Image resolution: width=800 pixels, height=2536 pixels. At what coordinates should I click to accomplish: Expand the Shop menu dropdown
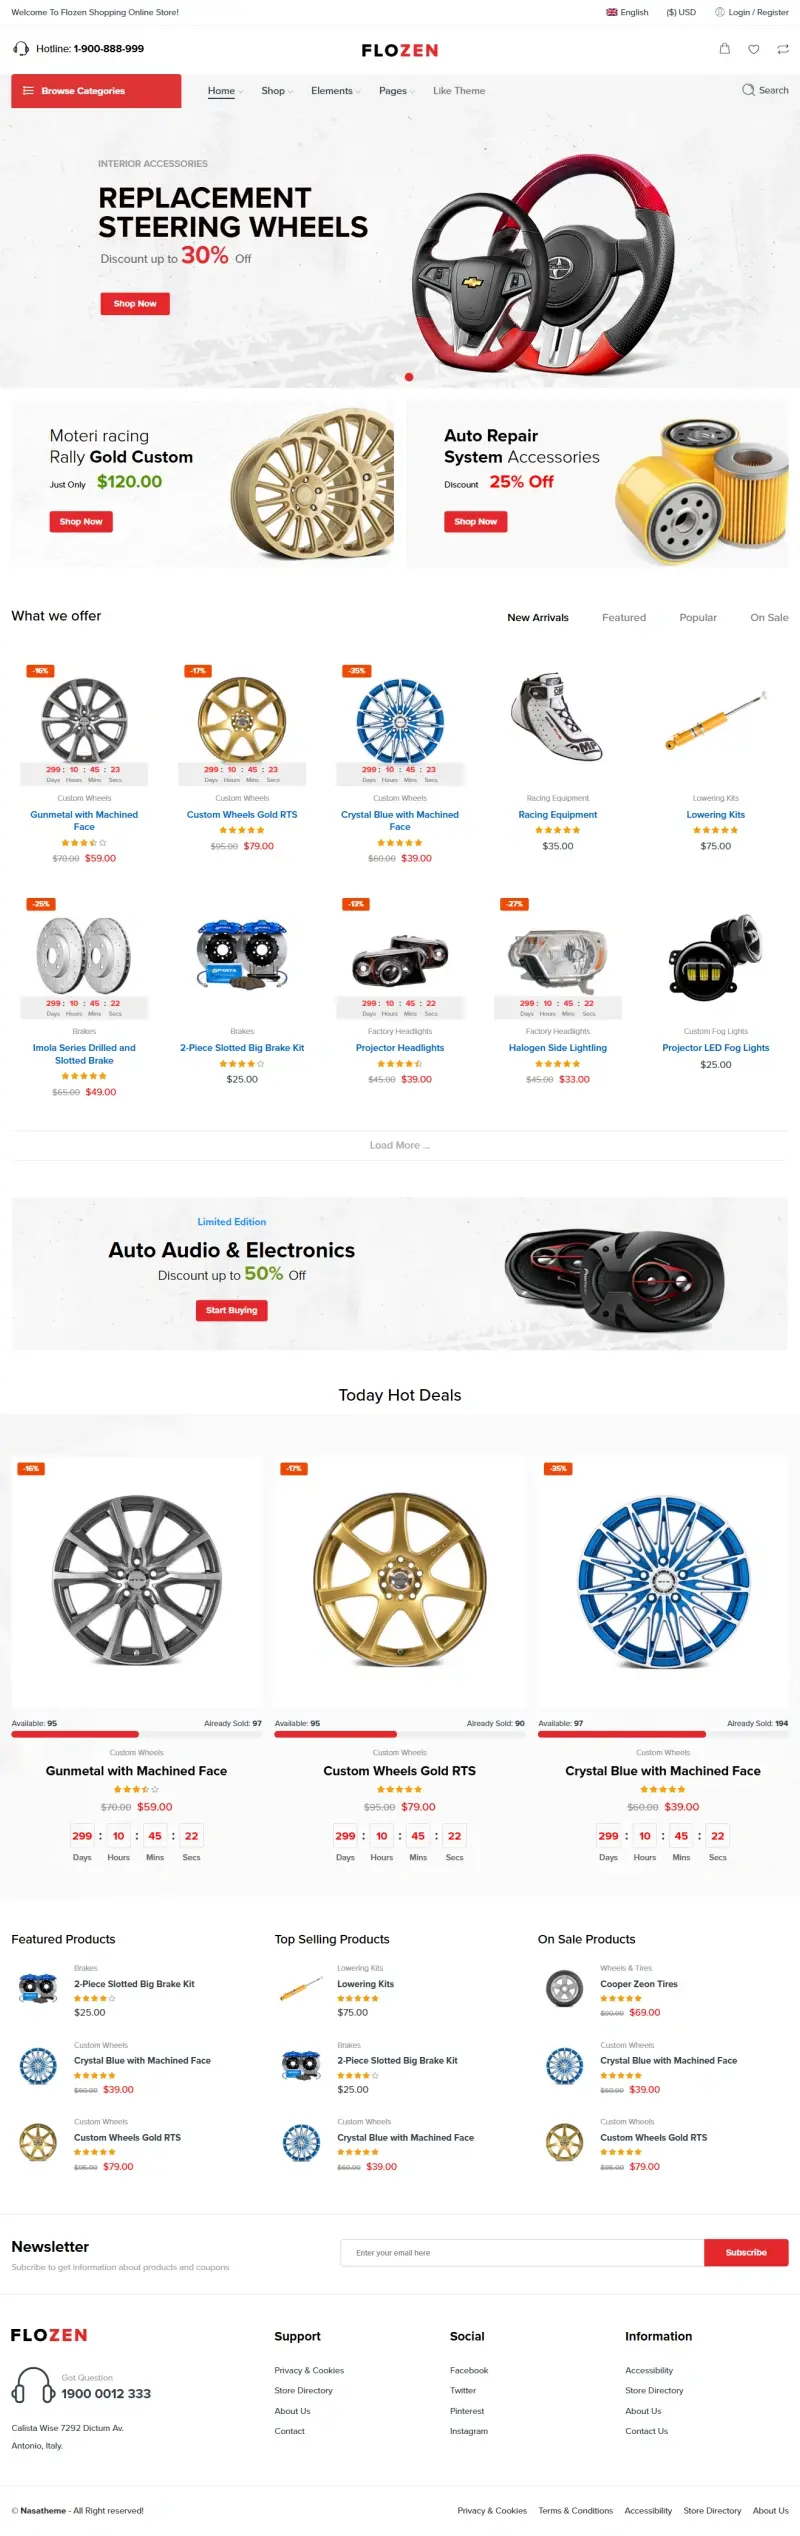coord(277,91)
